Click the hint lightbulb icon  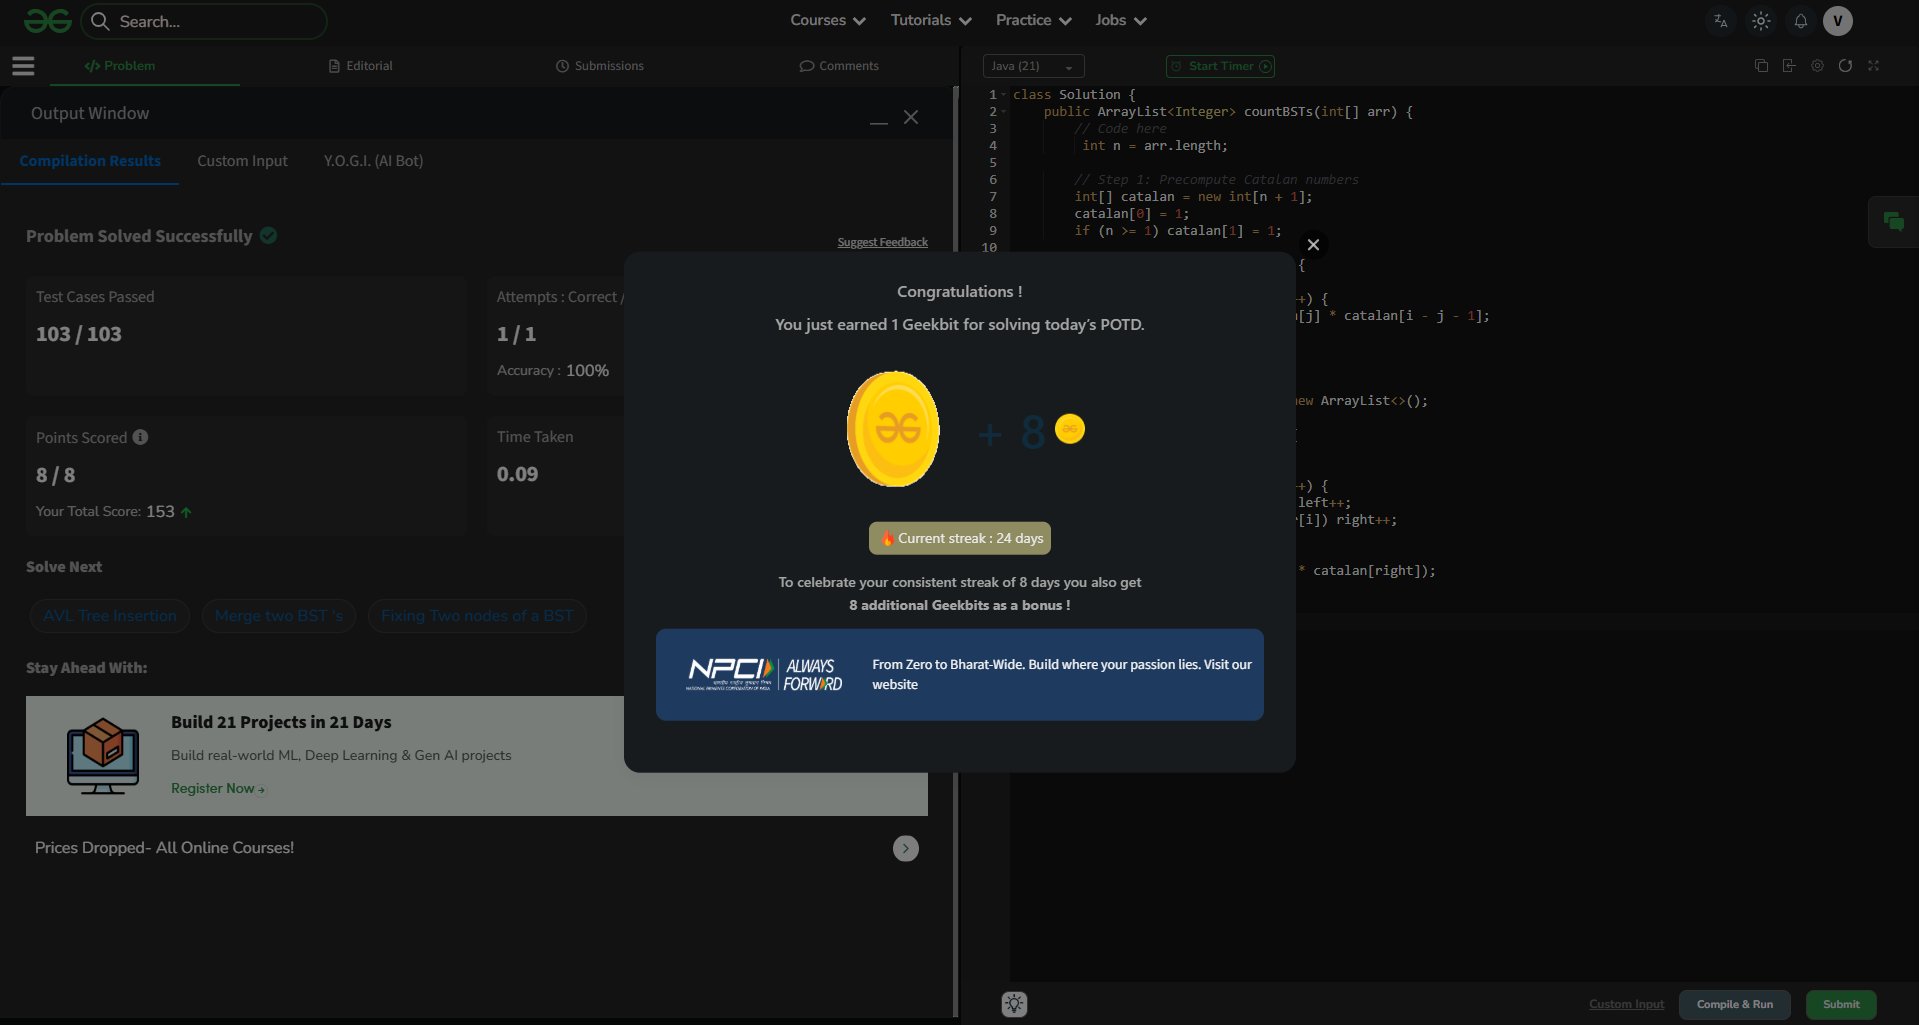click(1014, 1004)
